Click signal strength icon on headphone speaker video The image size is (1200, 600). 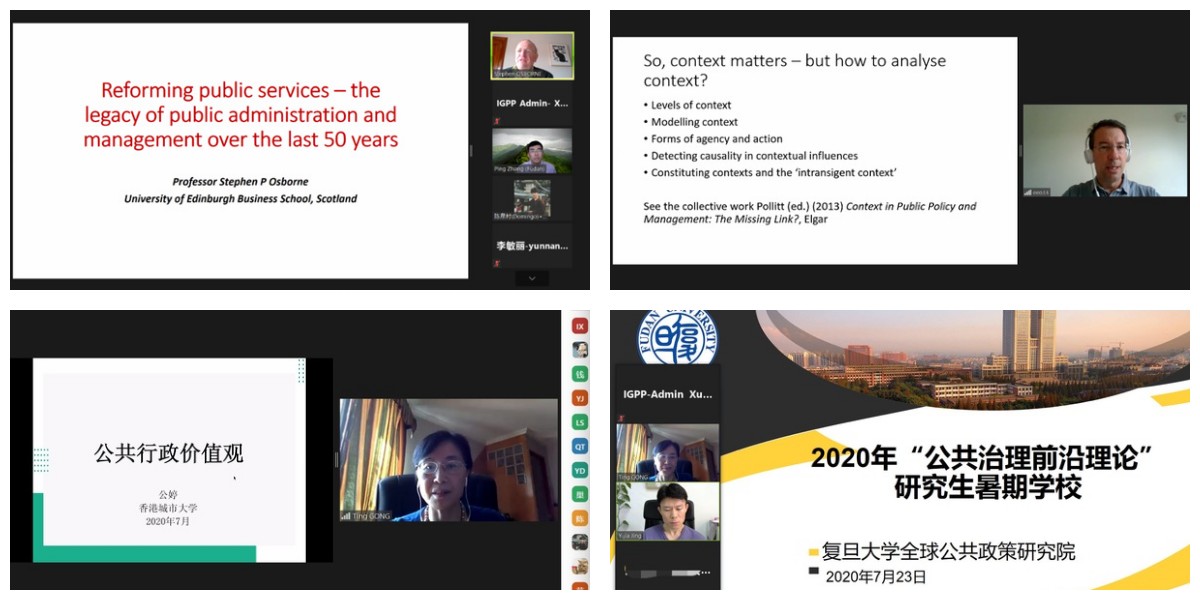coord(1028,191)
